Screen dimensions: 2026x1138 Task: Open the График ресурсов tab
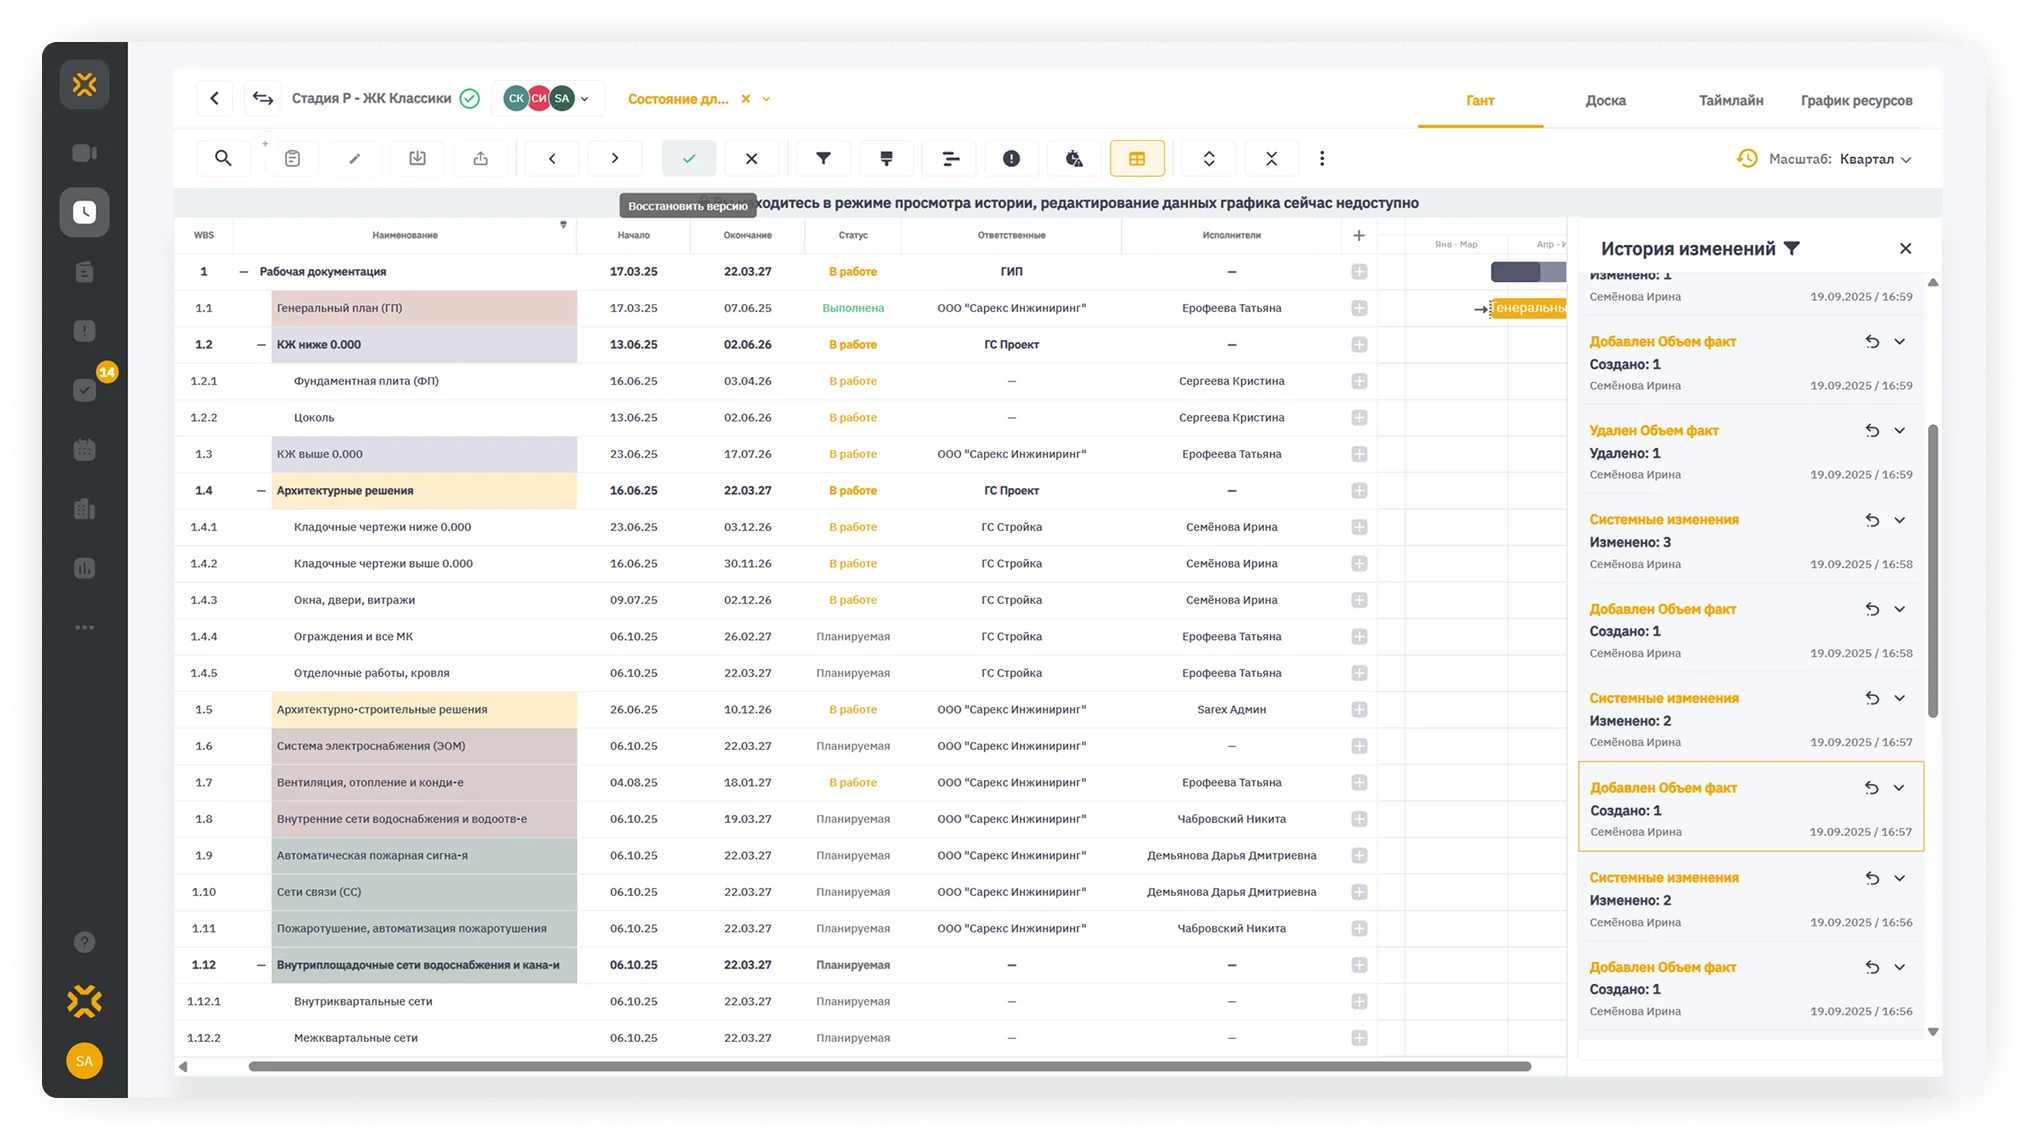point(1856,100)
